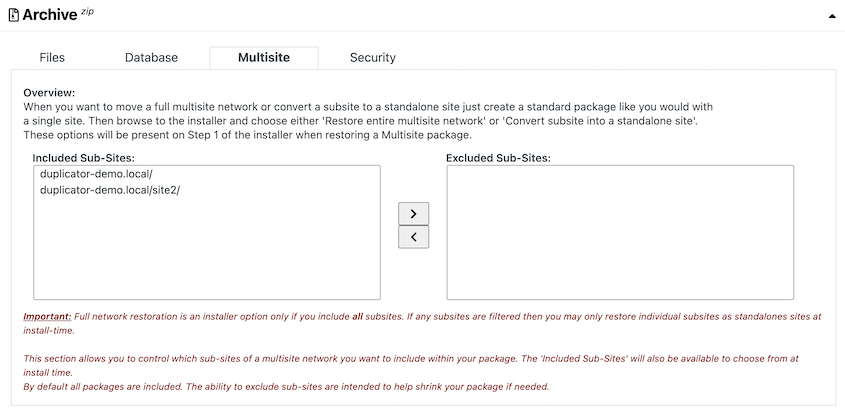
Task: Click the underlined Important label
Action: tap(47, 317)
